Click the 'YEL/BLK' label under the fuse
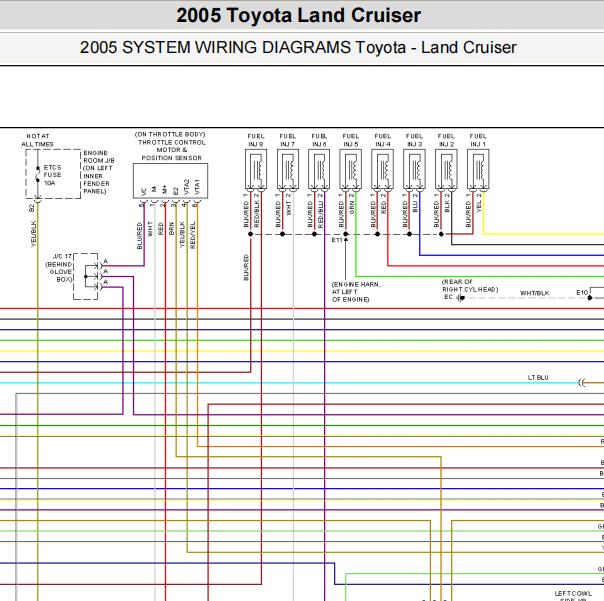This screenshot has width=604, height=601. pos(33,233)
